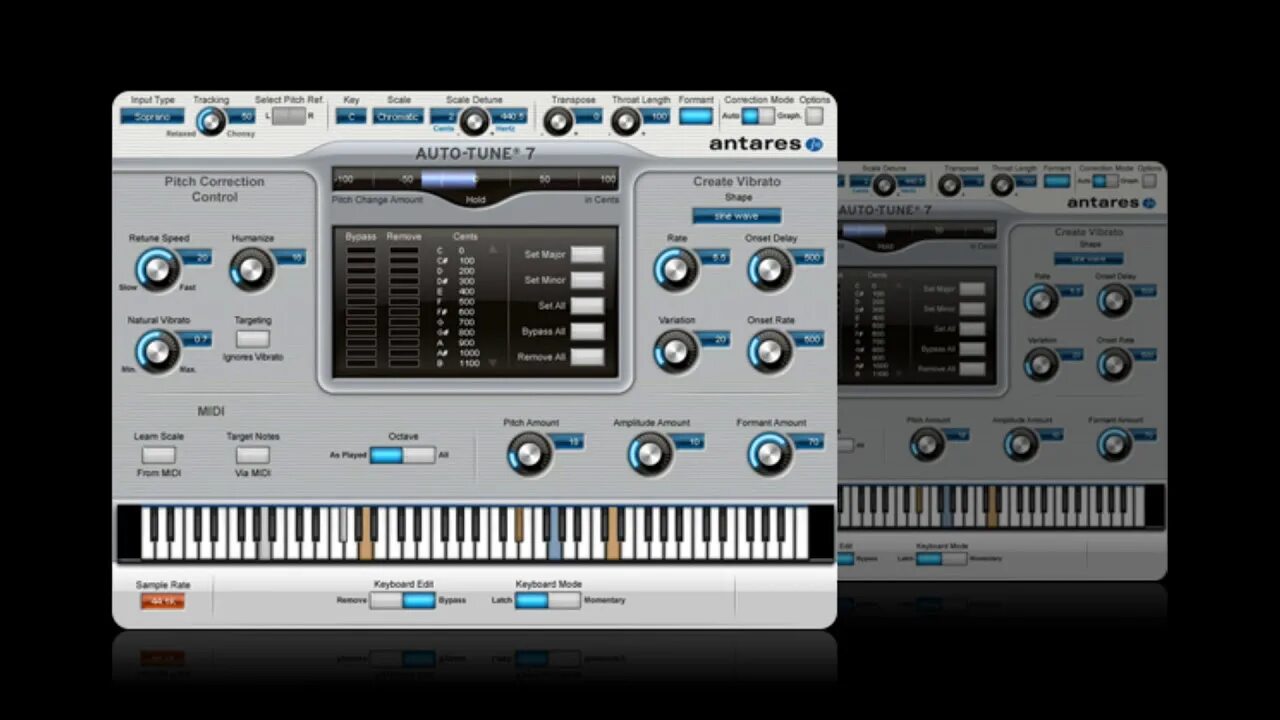This screenshot has height=720, width=1280.
Task: Click the Remove All button
Action: [x=587, y=357]
